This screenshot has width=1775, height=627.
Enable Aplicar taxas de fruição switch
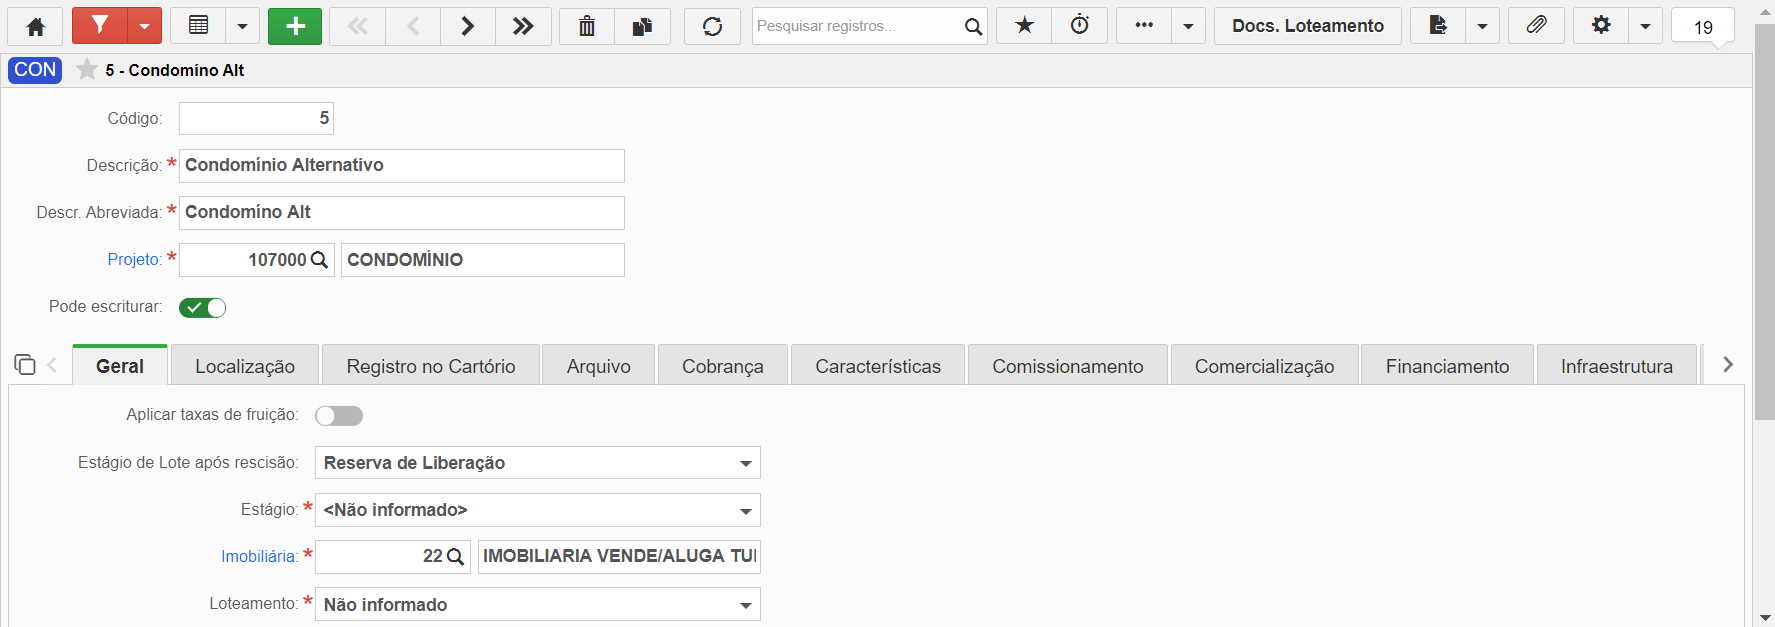click(x=339, y=416)
